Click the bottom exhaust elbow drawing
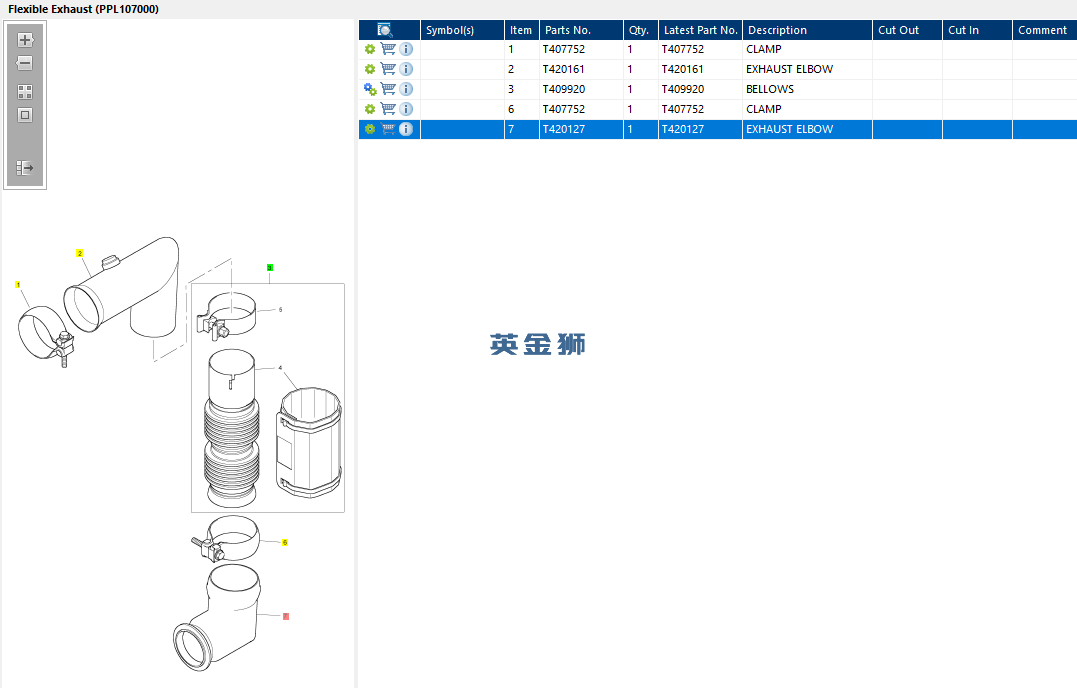1077x688 pixels. tap(218, 618)
